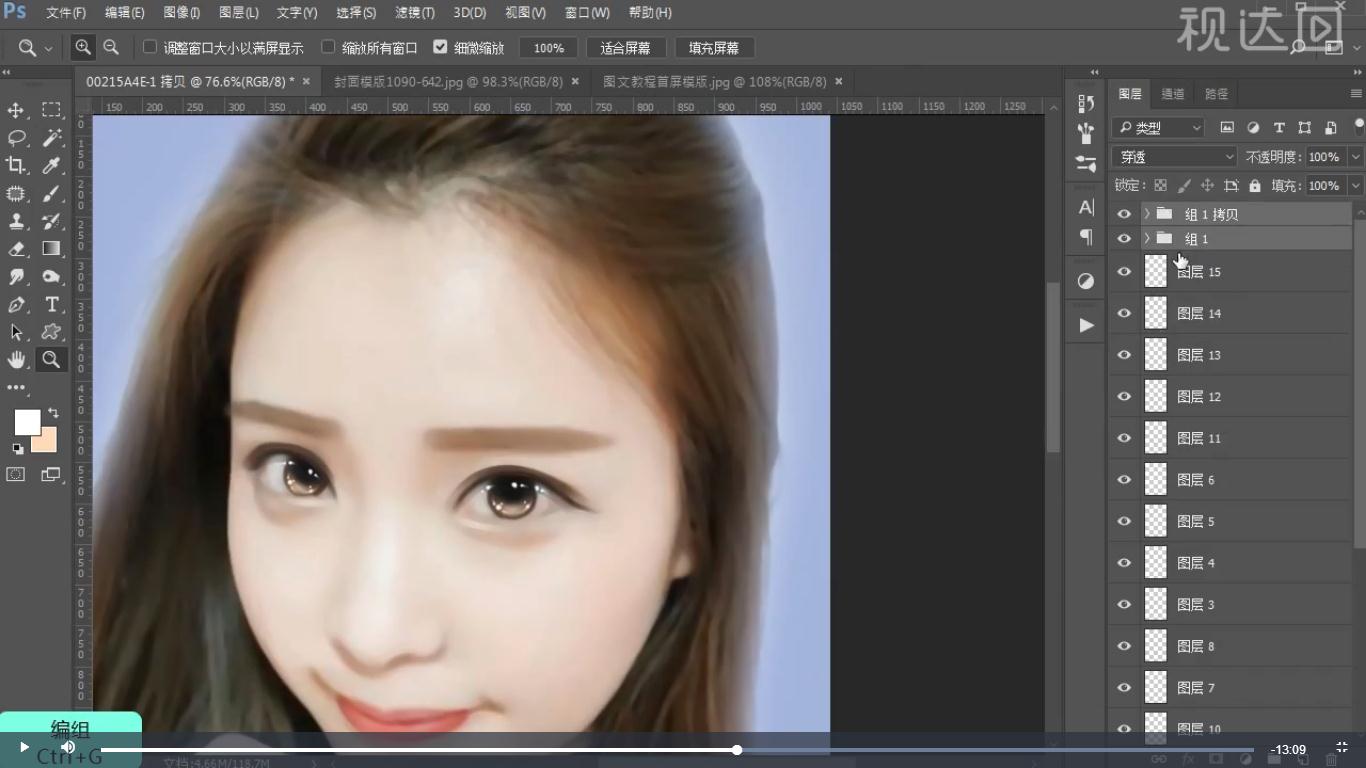Select the Sponge tool
The image size is (1366, 768).
(51, 277)
